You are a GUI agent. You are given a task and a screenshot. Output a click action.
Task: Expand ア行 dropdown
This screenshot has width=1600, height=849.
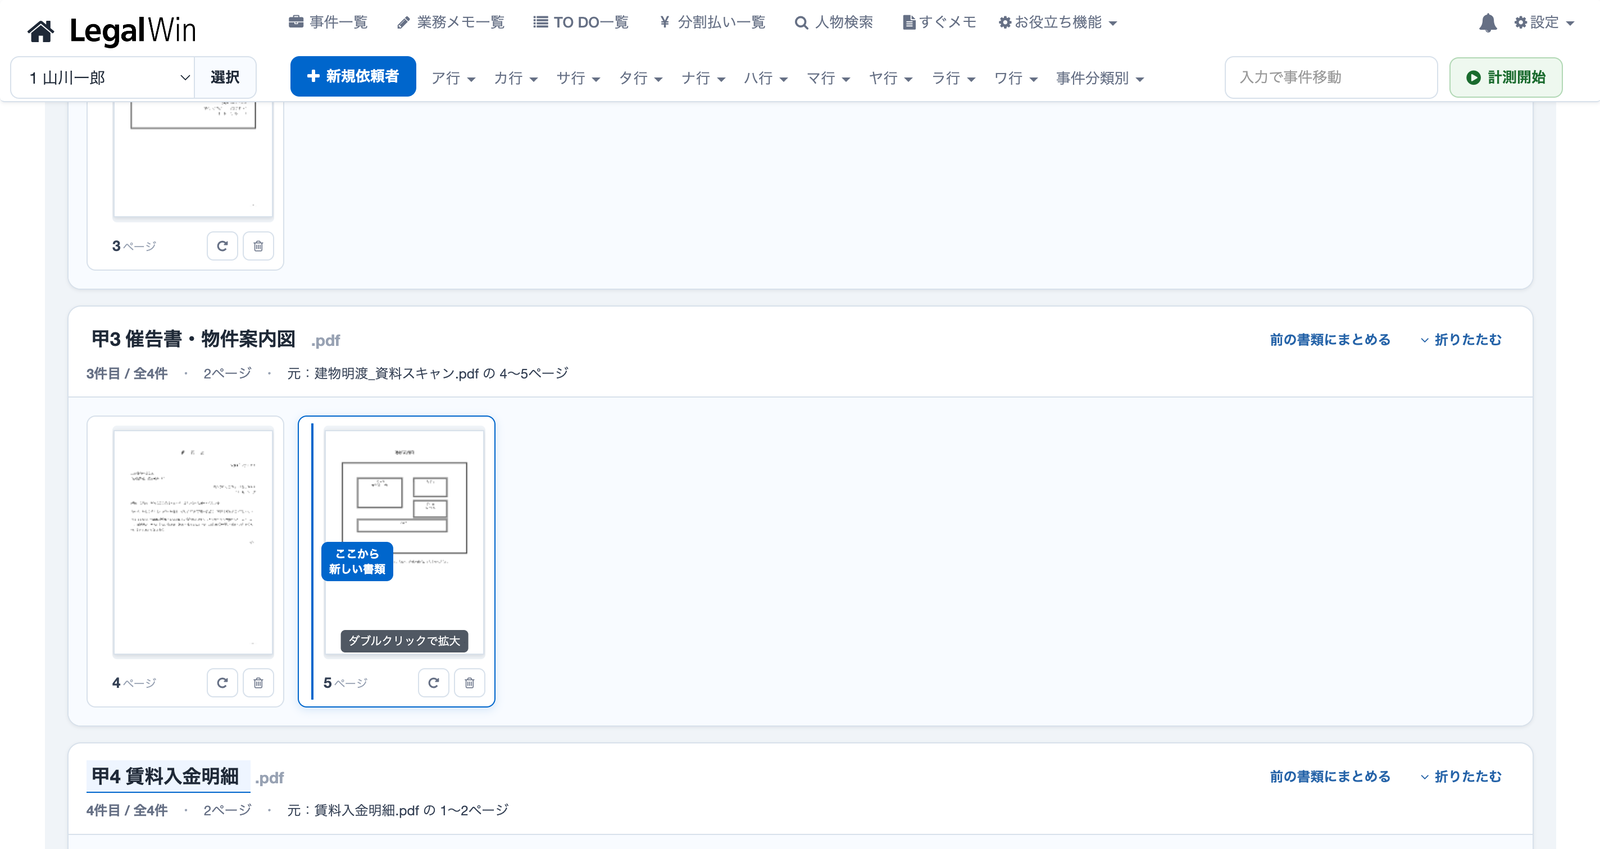pos(453,78)
